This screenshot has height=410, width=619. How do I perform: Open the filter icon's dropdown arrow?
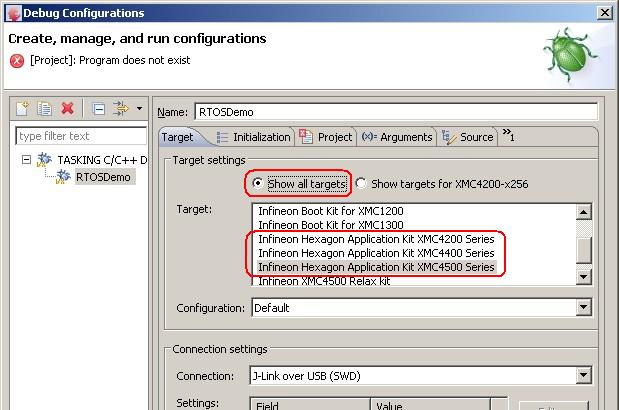pyautogui.click(x=139, y=108)
